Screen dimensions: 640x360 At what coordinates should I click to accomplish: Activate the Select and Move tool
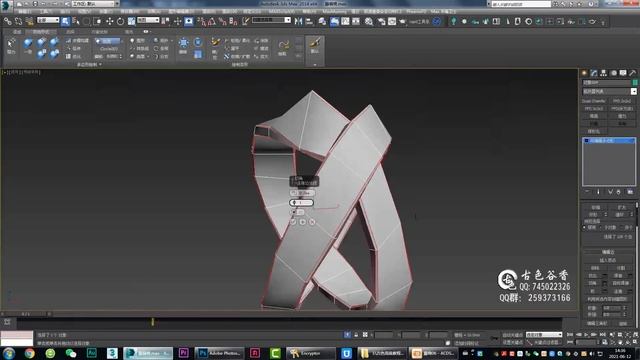(109, 21)
